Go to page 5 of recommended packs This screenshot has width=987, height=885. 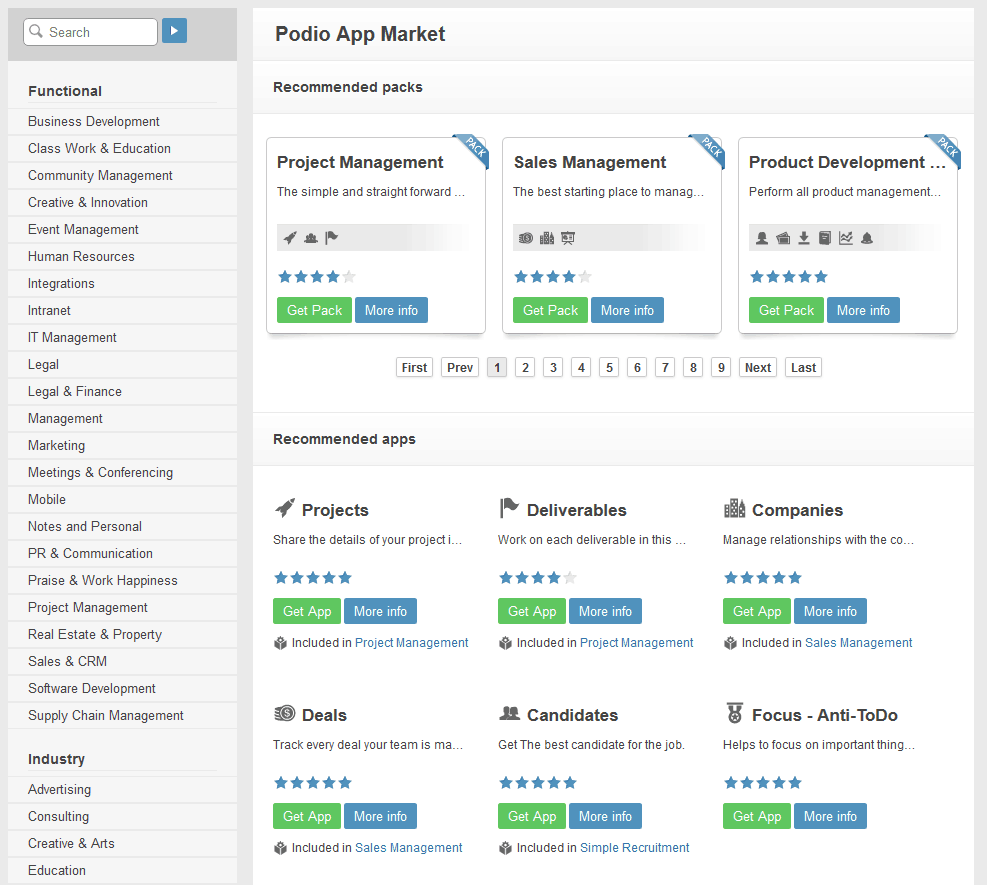[609, 367]
